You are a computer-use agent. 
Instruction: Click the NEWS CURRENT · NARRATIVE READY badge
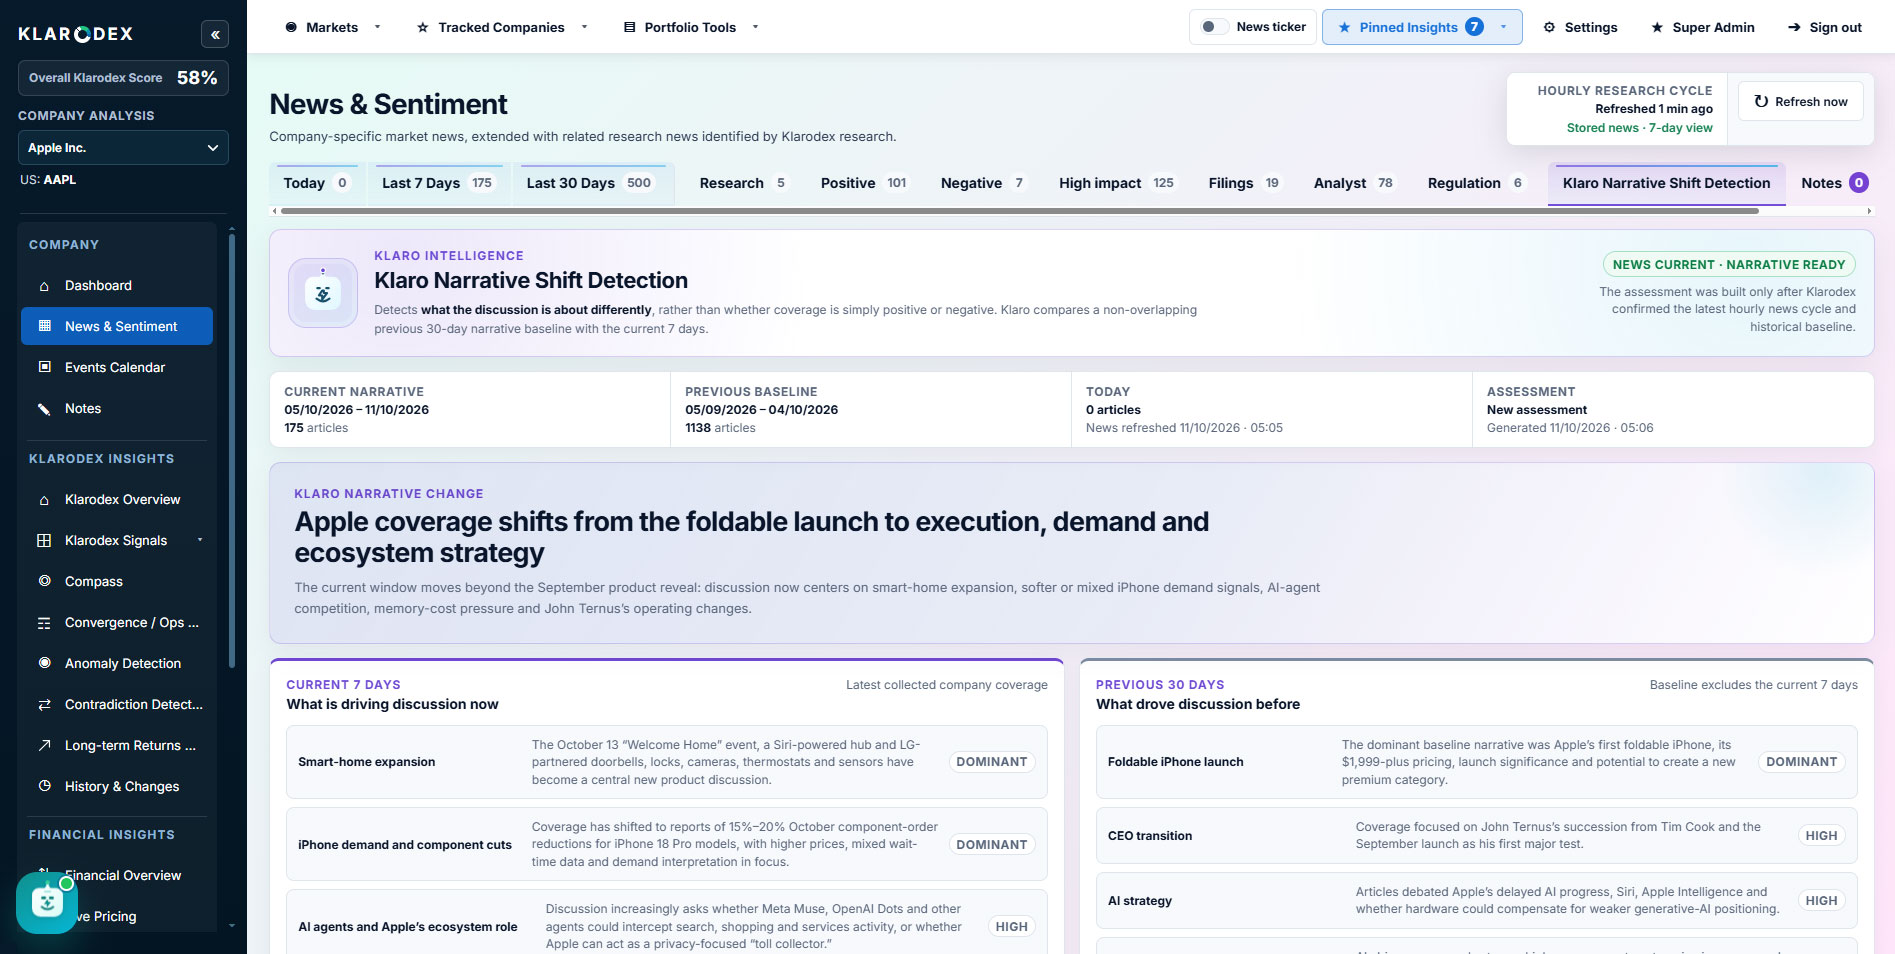tap(1728, 265)
